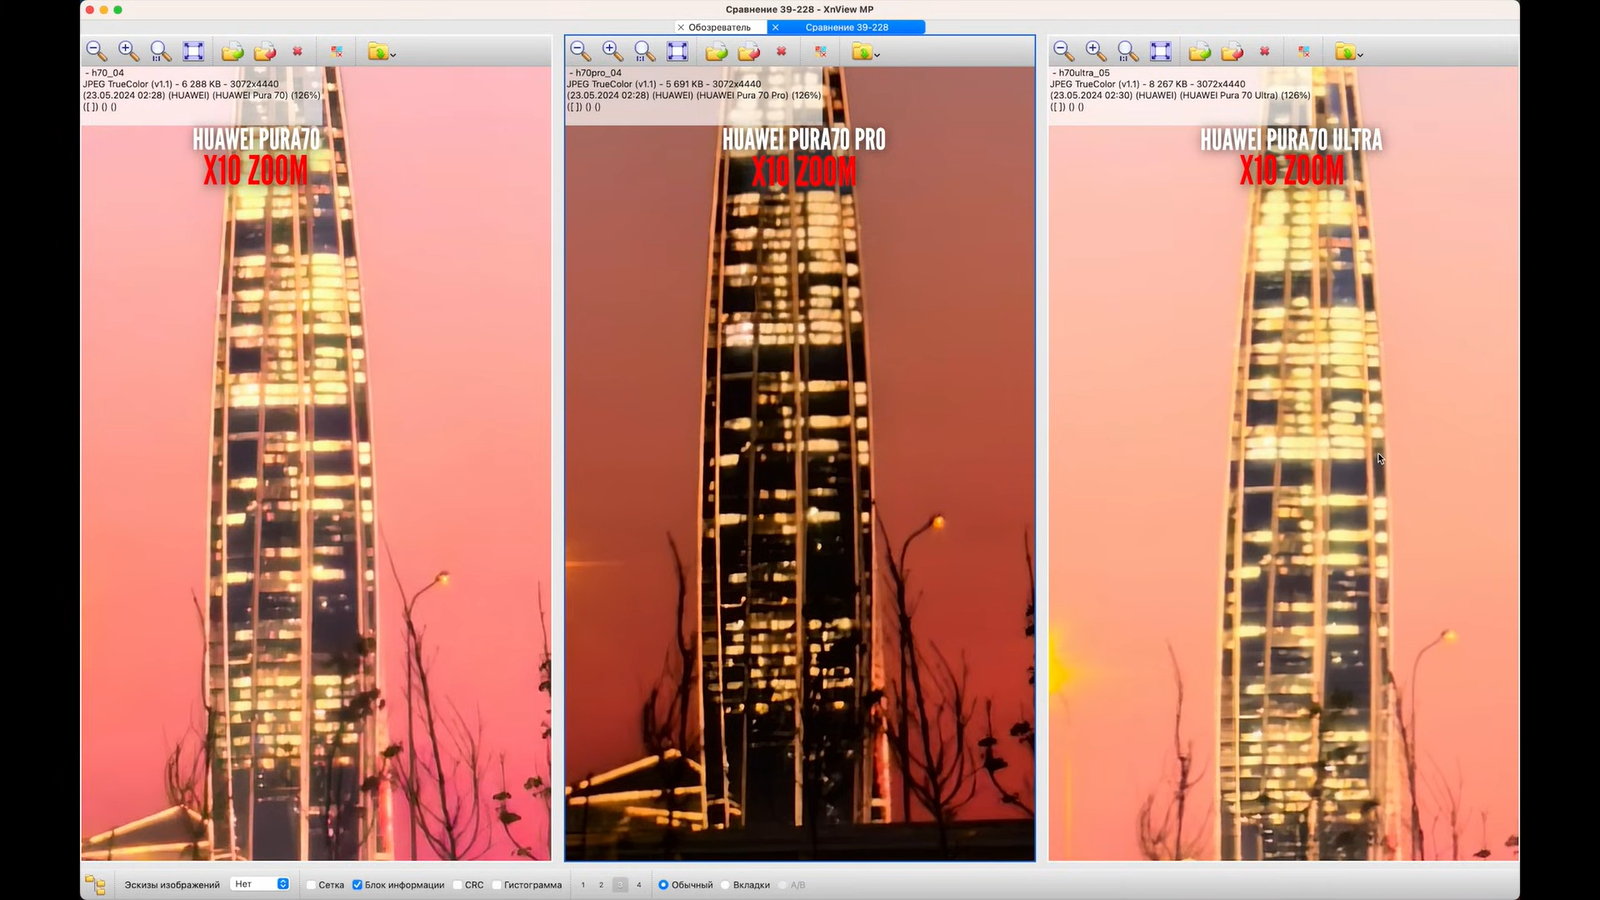Enable the Гистограмма checkbox
The width and height of the screenshot is (1600, 900).
pyautogui.click(x=497, y=885)
